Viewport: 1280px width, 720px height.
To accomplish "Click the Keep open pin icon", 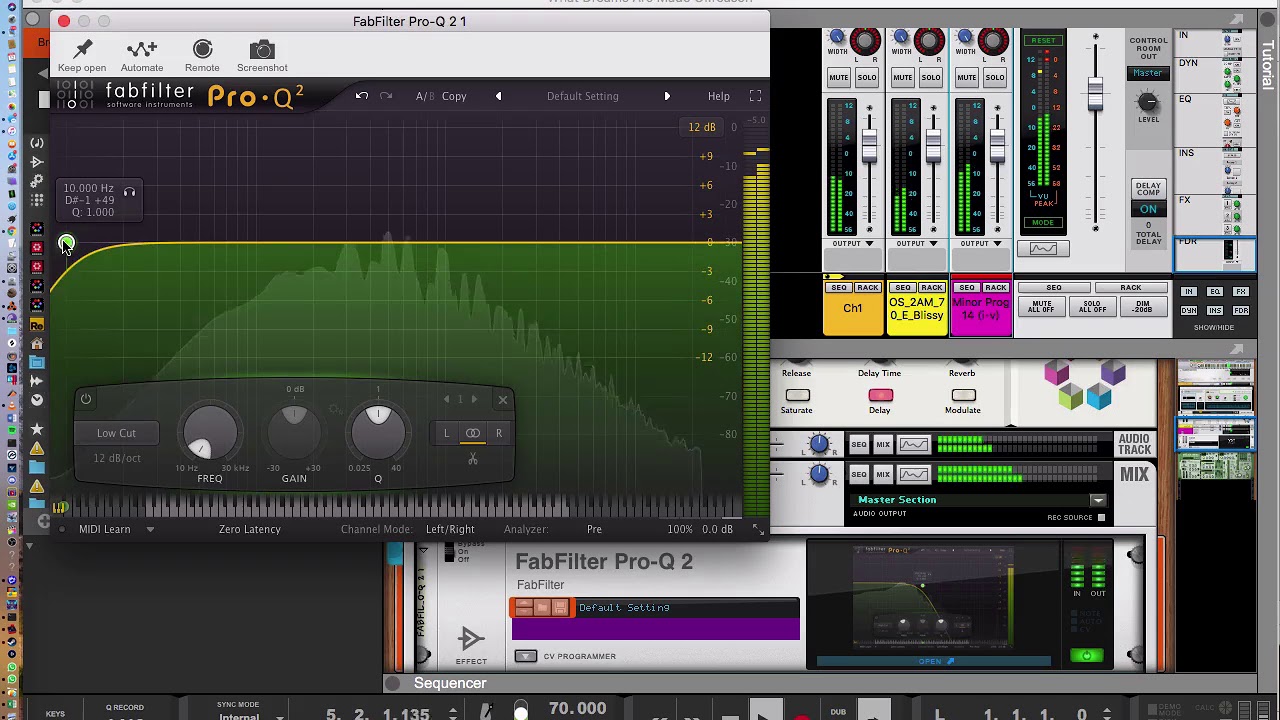I will [83, 49].
